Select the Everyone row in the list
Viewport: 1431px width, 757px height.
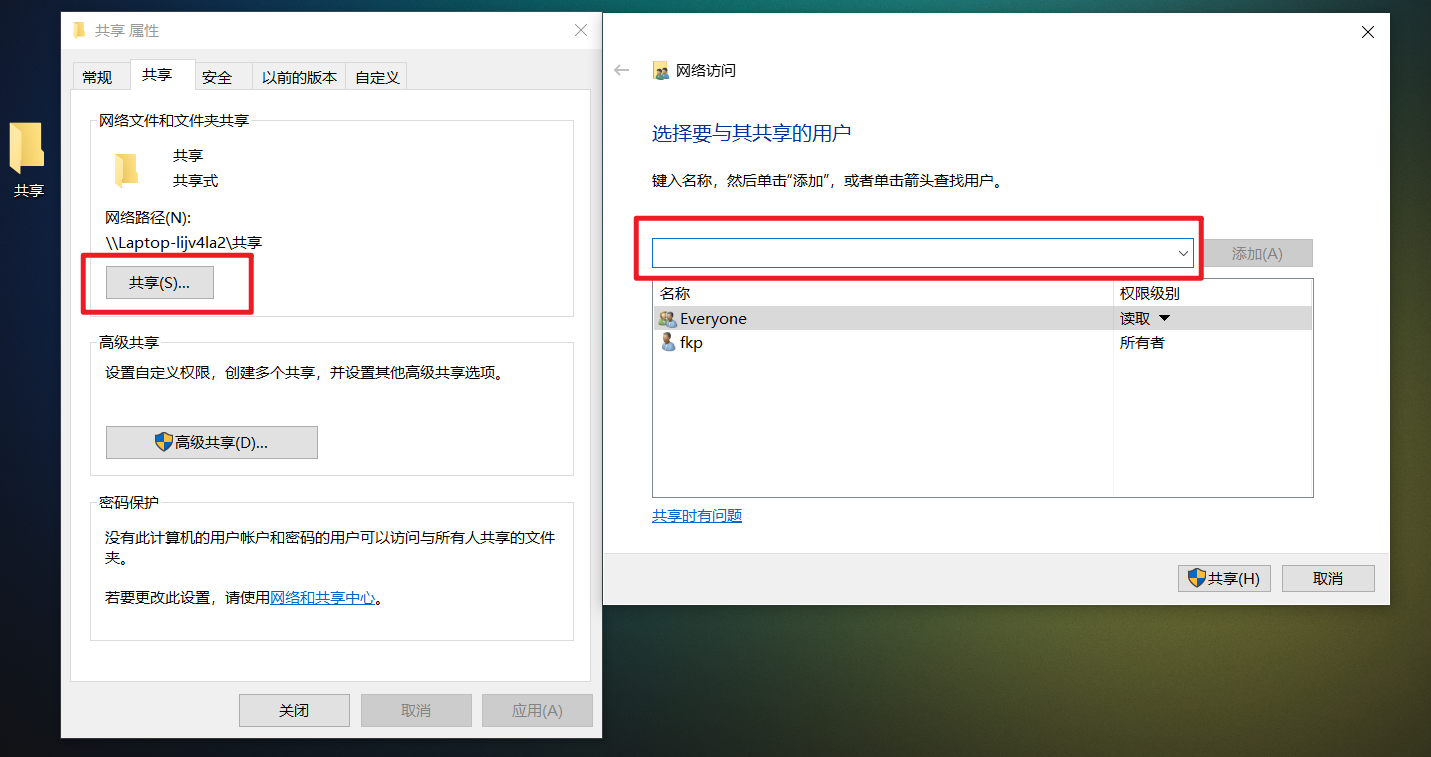(x=982, y=319)
